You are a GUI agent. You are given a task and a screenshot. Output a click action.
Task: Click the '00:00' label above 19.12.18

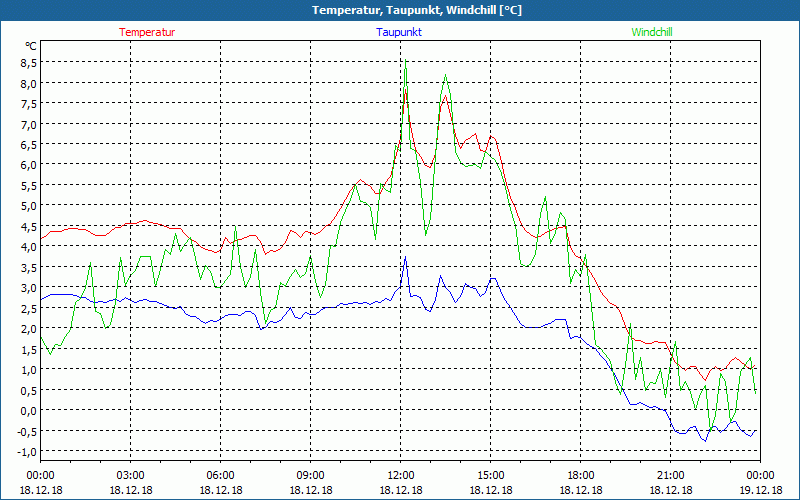[x=760, y=475]
